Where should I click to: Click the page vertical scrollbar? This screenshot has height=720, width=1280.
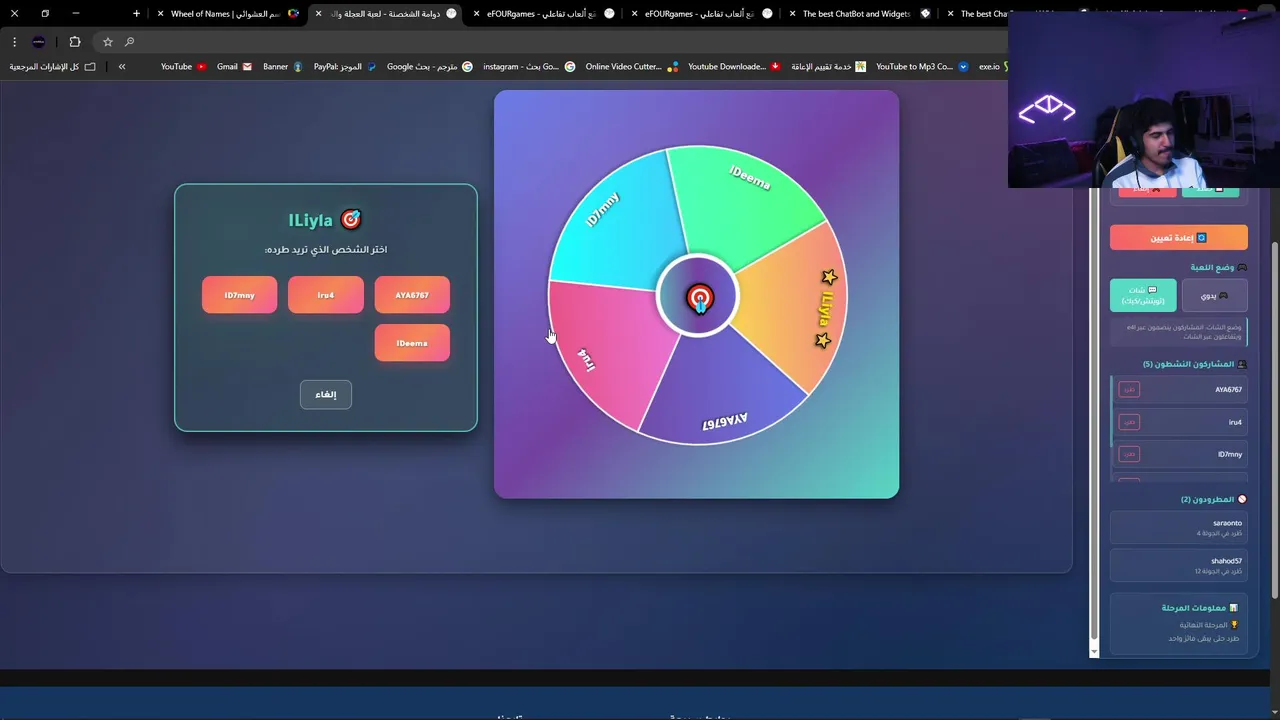click(x=1274, y=420)
